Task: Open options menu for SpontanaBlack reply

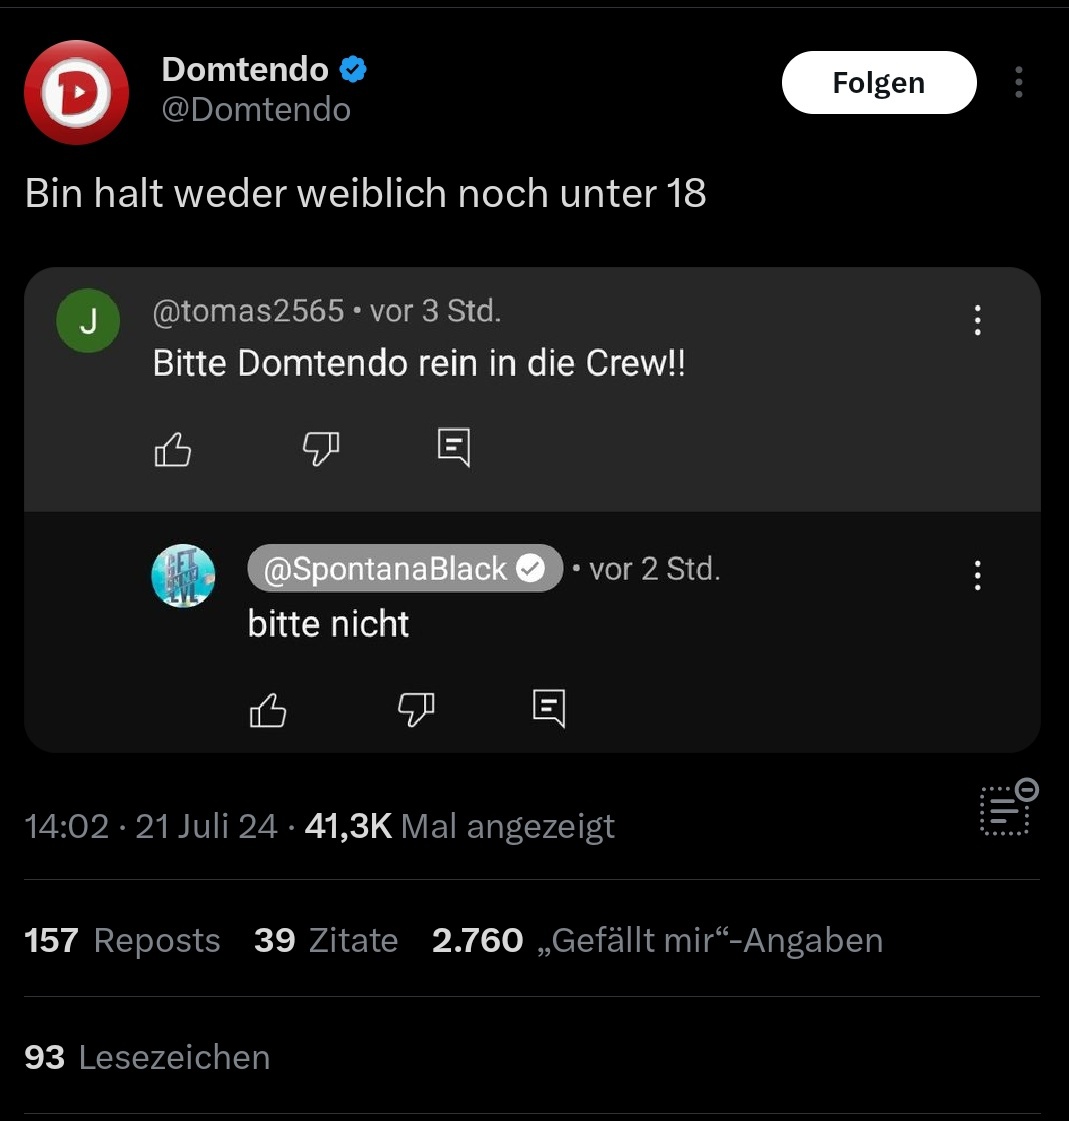Action: 977,575
